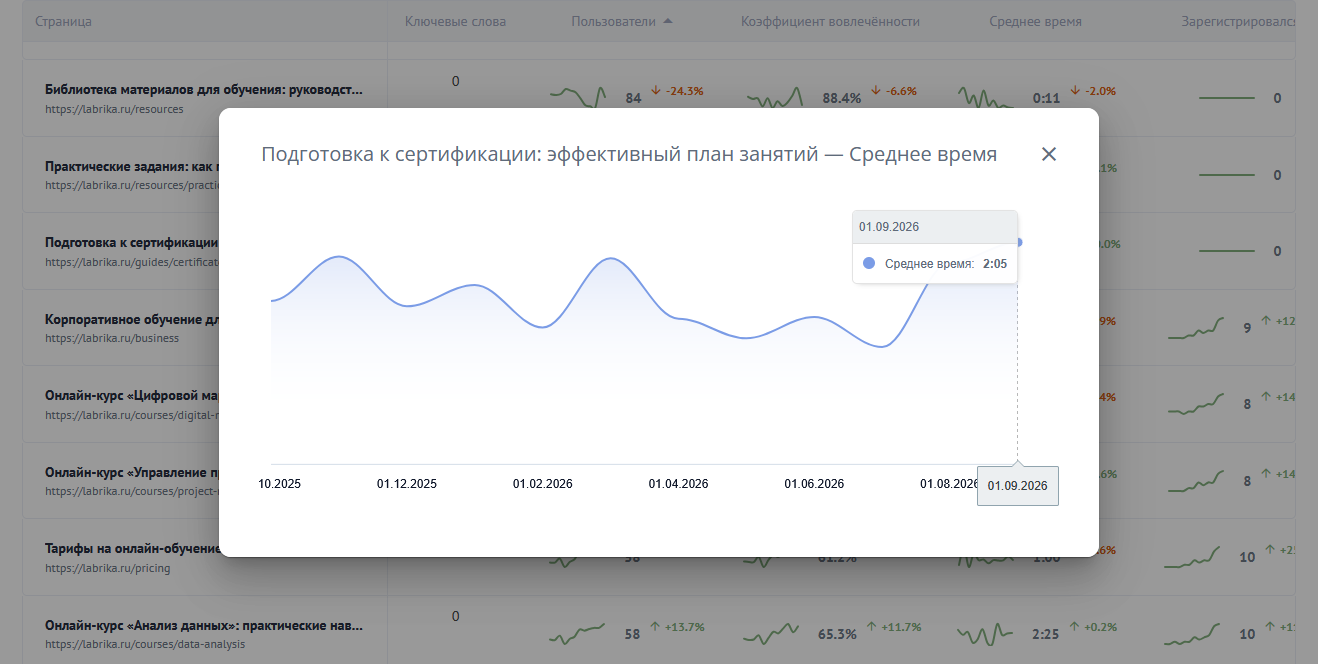Viewport: 1318px width, 664px height.
Task: Follow the labrika.ru/courses/data-analysis URL
Action: point(145,644)
